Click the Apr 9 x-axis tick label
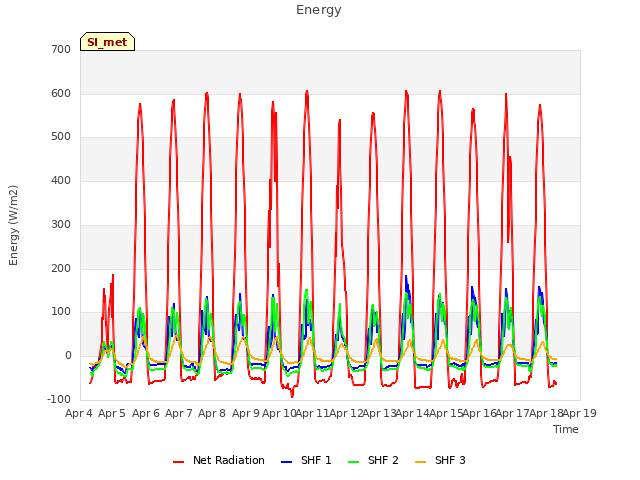Viewport: 640px width, 480px height. point(246,413)
